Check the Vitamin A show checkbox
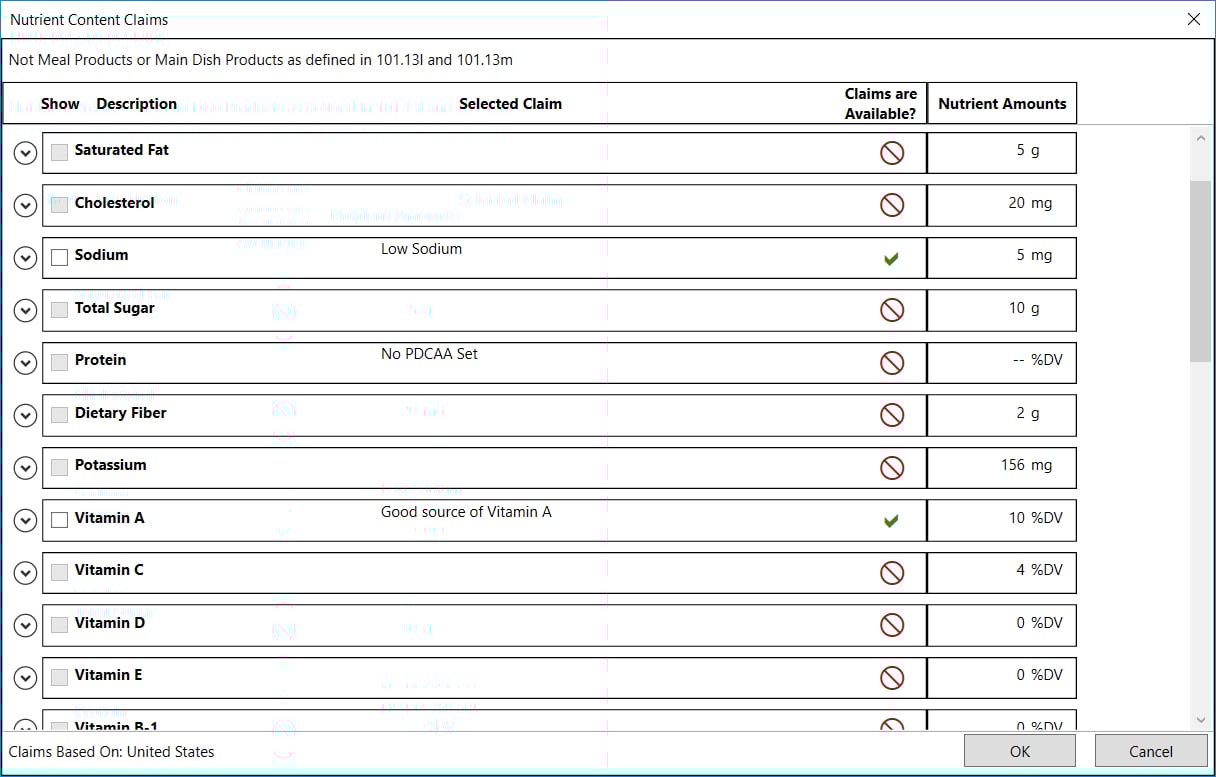Image resolution: width=1216 pixels, height=777 pixels. [60, 520]
